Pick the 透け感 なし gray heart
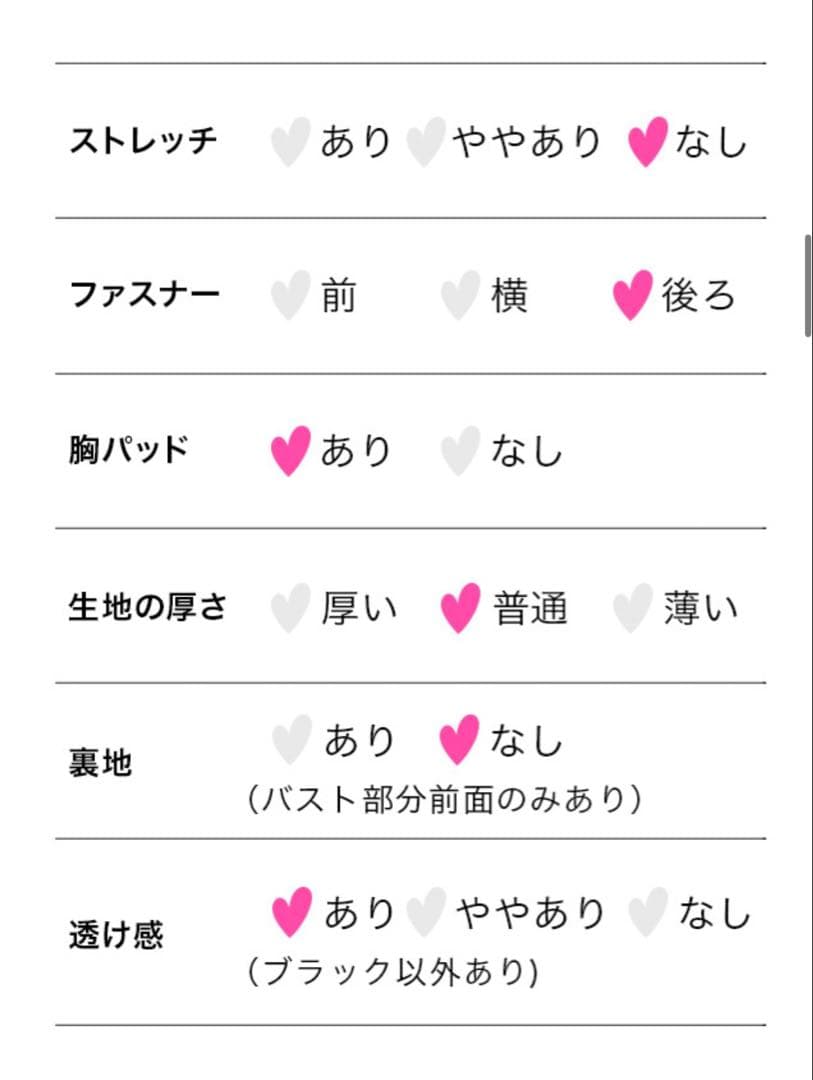The image size is (813, 1080). click(648, 913)
